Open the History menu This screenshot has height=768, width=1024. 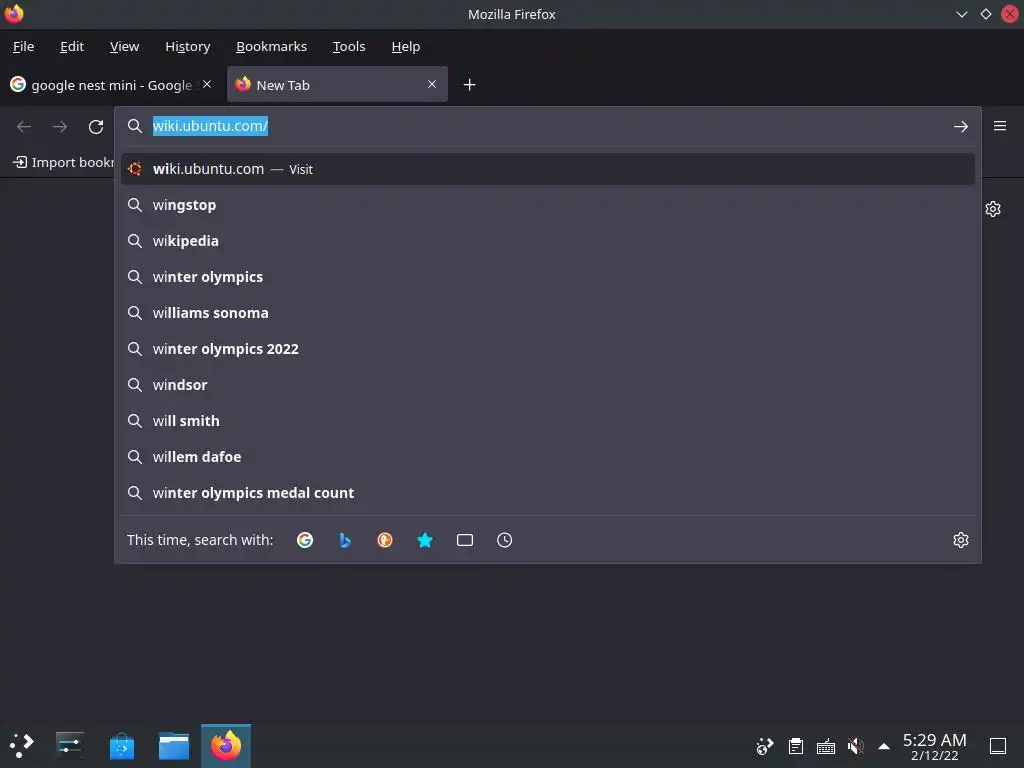[x=187, y=46]
